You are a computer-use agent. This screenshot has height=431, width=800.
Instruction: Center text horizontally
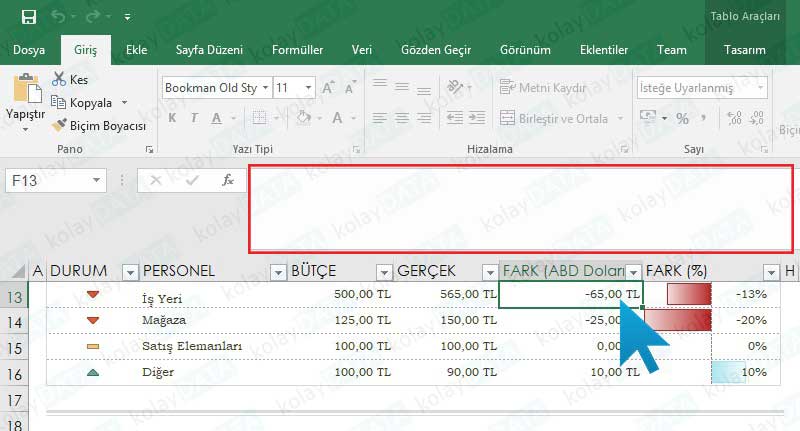(x=402, y=118)
